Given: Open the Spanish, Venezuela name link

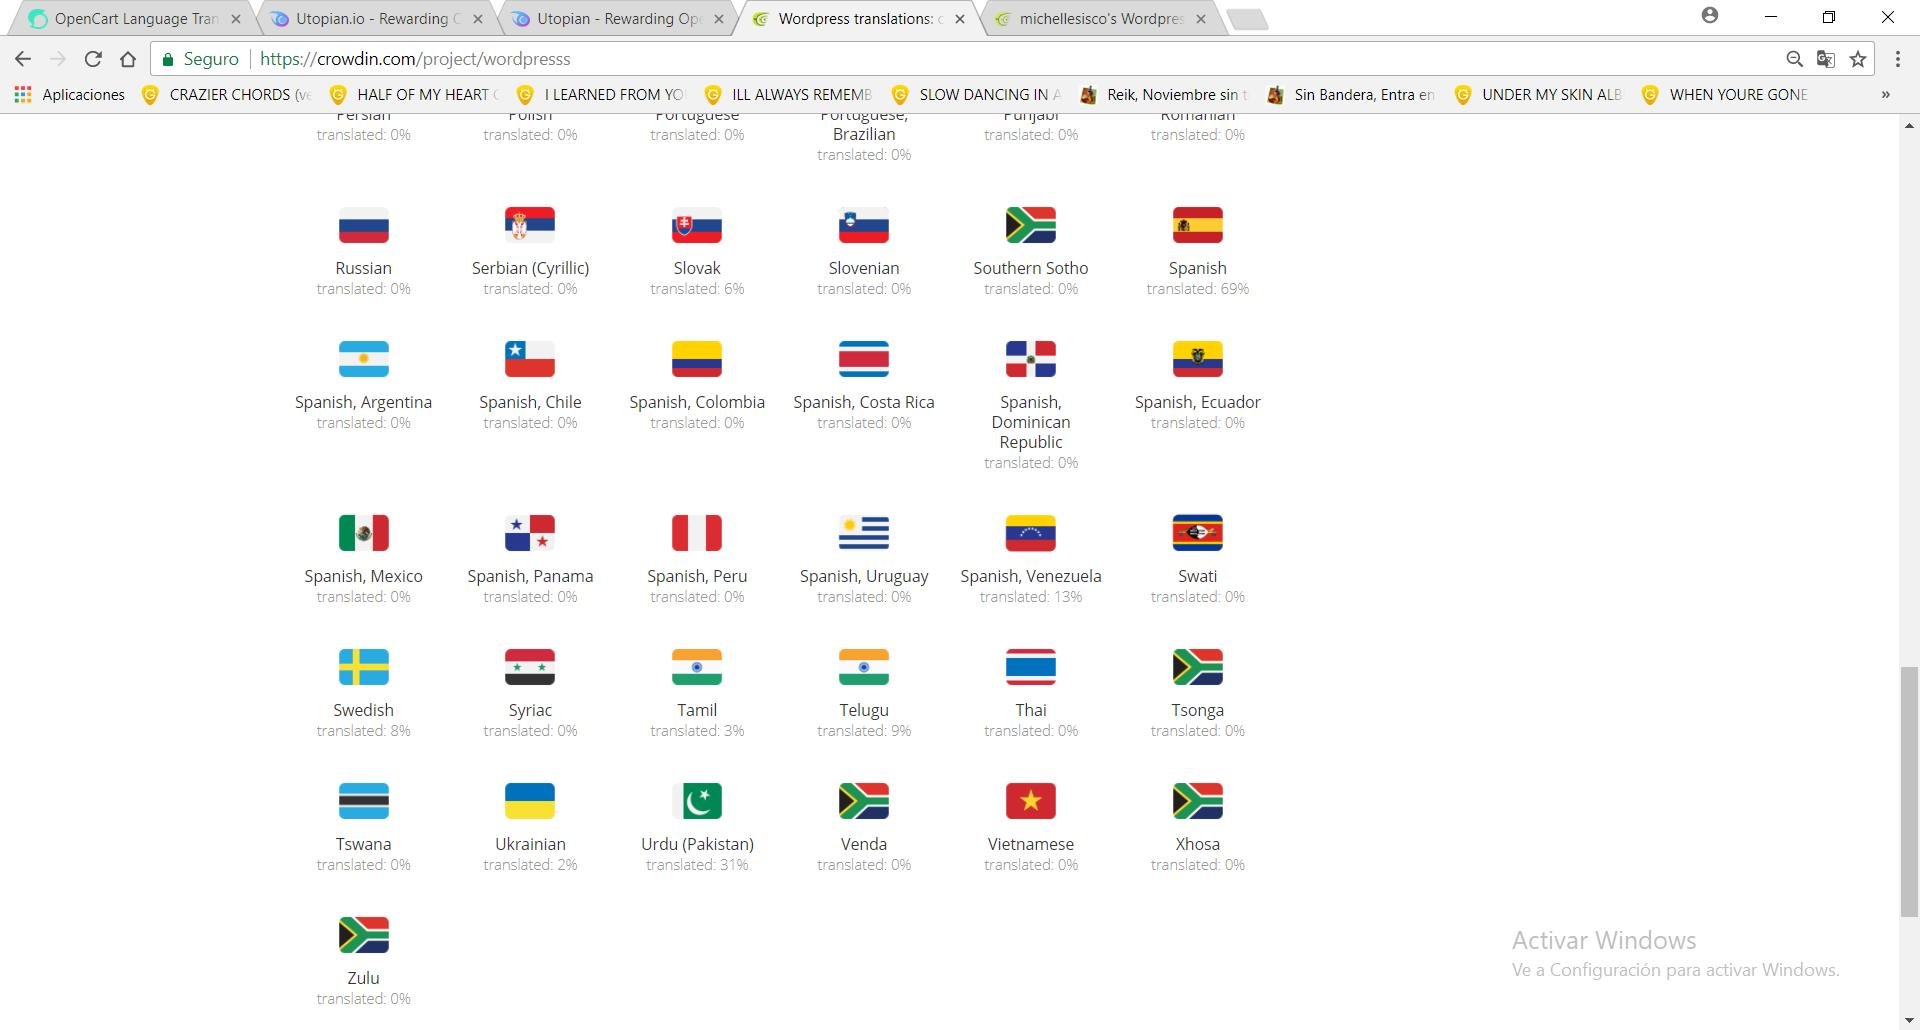Looking at the screenshot, I should [1031, 576].
